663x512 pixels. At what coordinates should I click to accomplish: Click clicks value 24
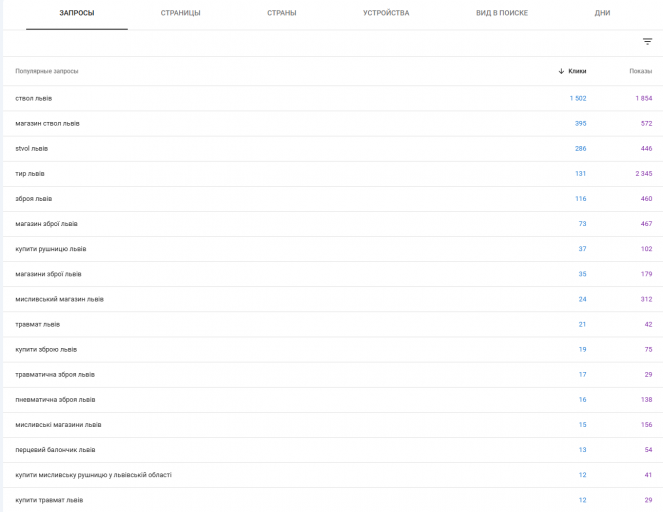click(582, 299)
